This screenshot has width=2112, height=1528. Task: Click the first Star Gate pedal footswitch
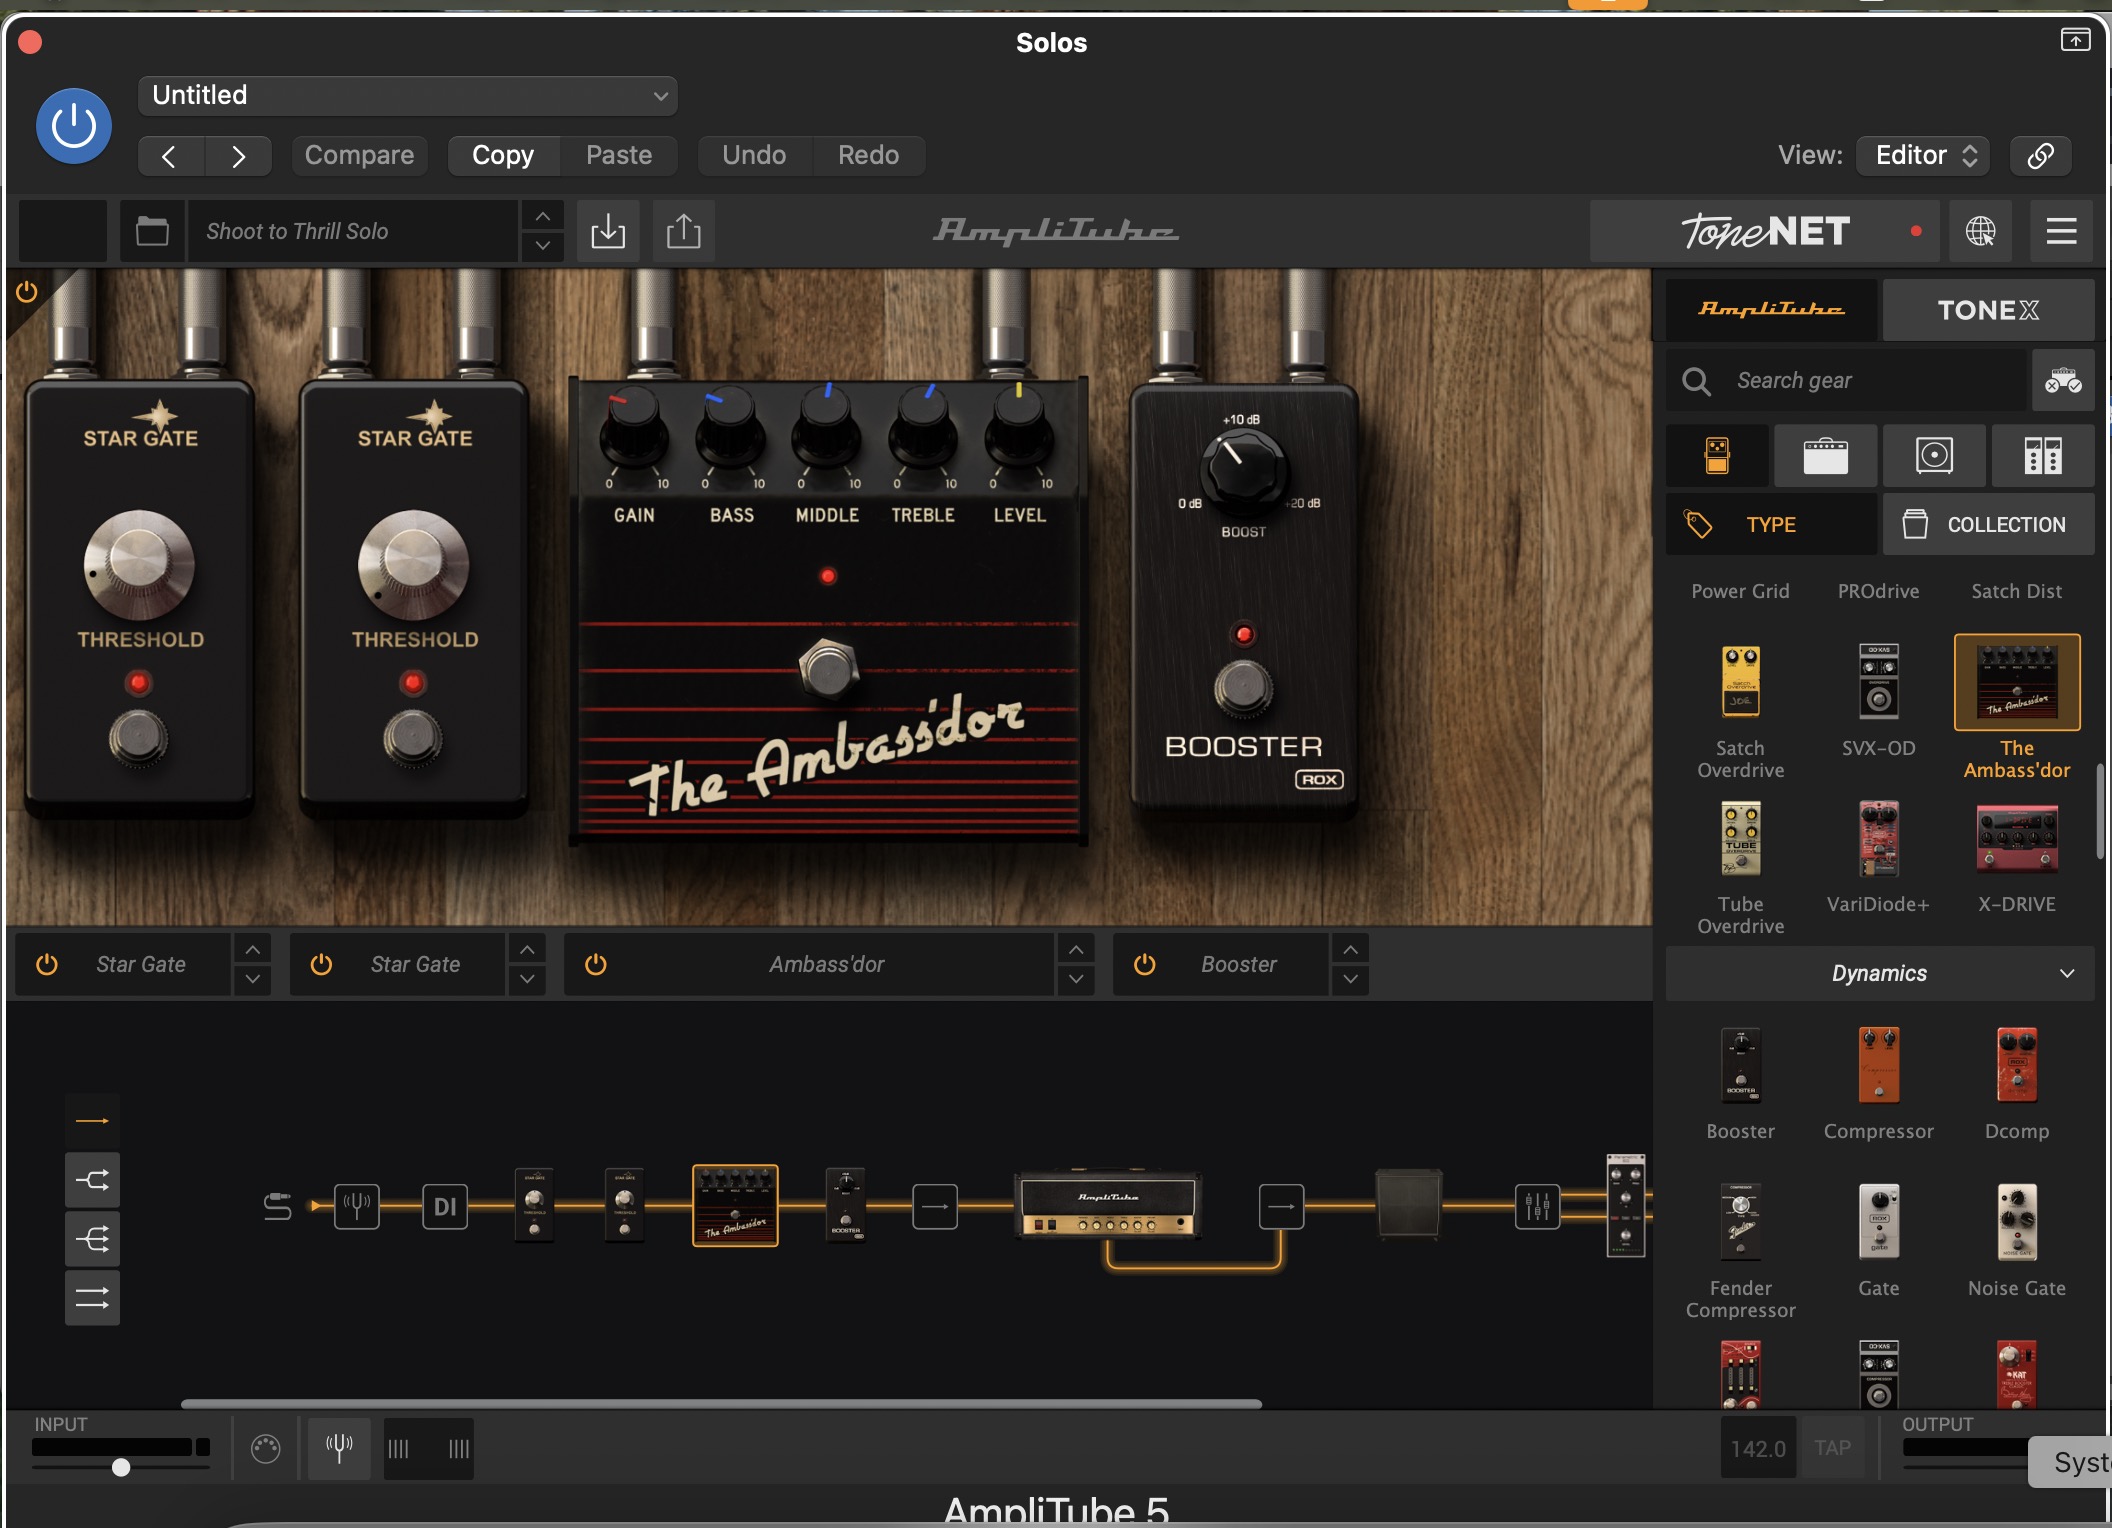[x=139, y=738]
